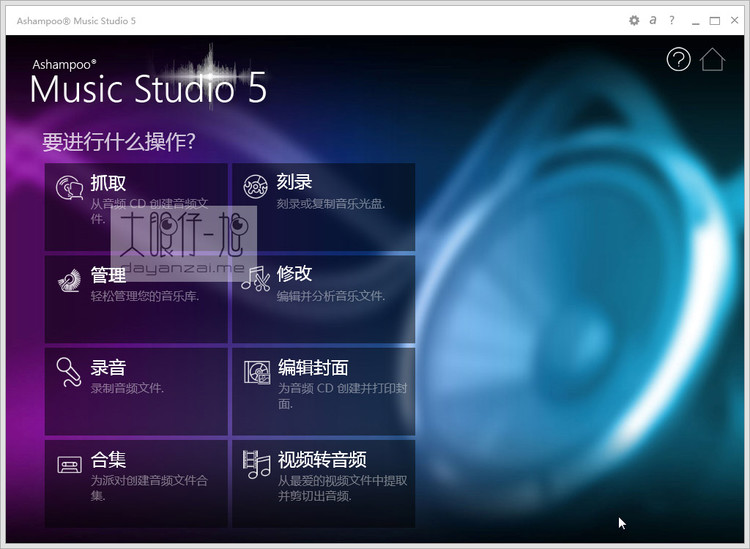750x549 pixels.
Task: Click description text 录制音频文件
Action: click(x=127, y=388)
